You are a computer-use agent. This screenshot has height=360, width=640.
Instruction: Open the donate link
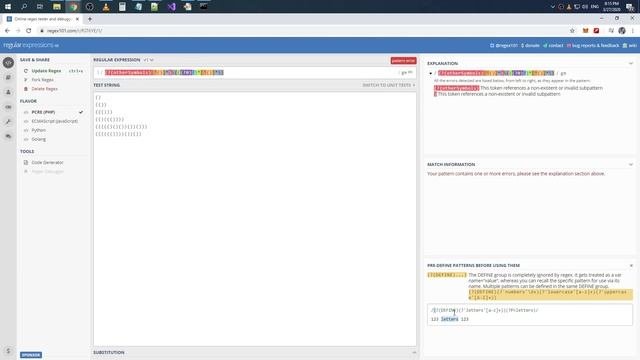pyautogui.click(x=530, y=46)
